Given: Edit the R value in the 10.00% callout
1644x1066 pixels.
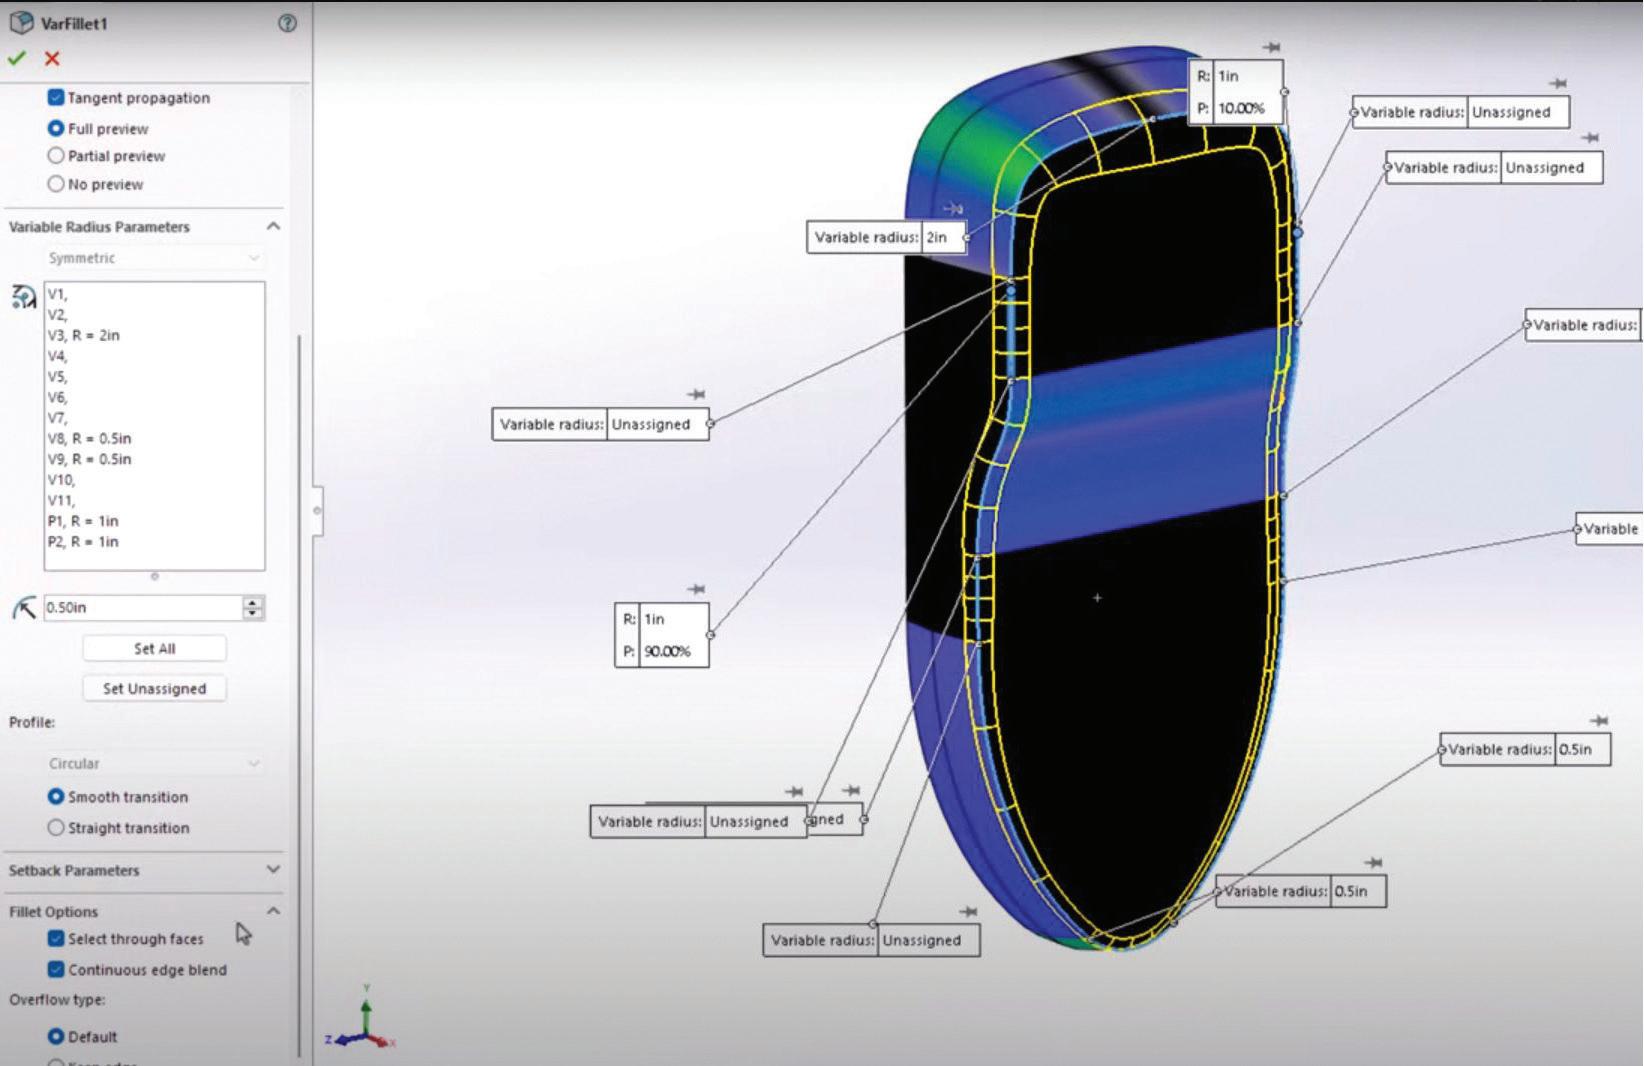Looking at the screenshot, I should 1247,76.
